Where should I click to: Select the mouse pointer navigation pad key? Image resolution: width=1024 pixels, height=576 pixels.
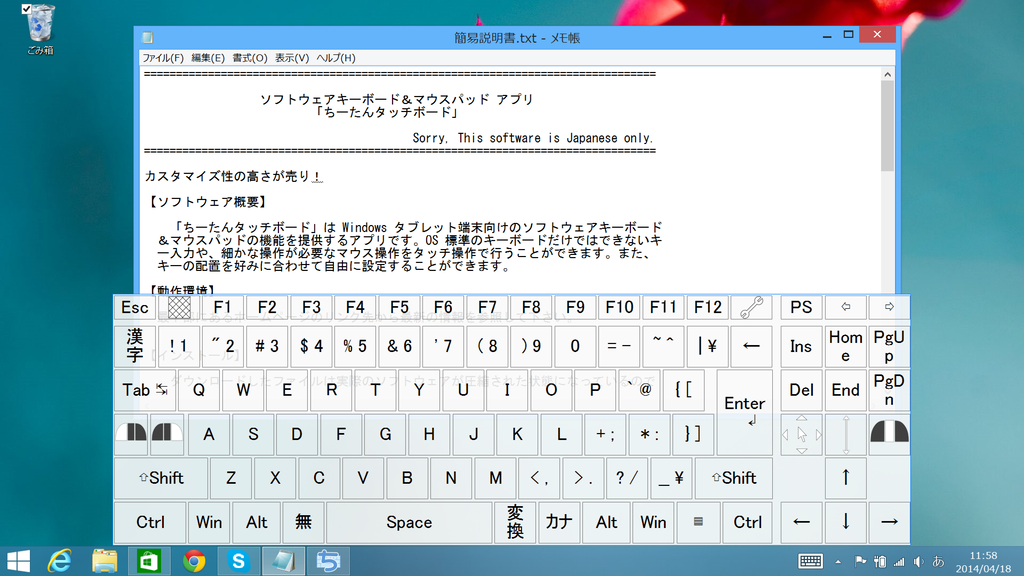coord(802,434)
